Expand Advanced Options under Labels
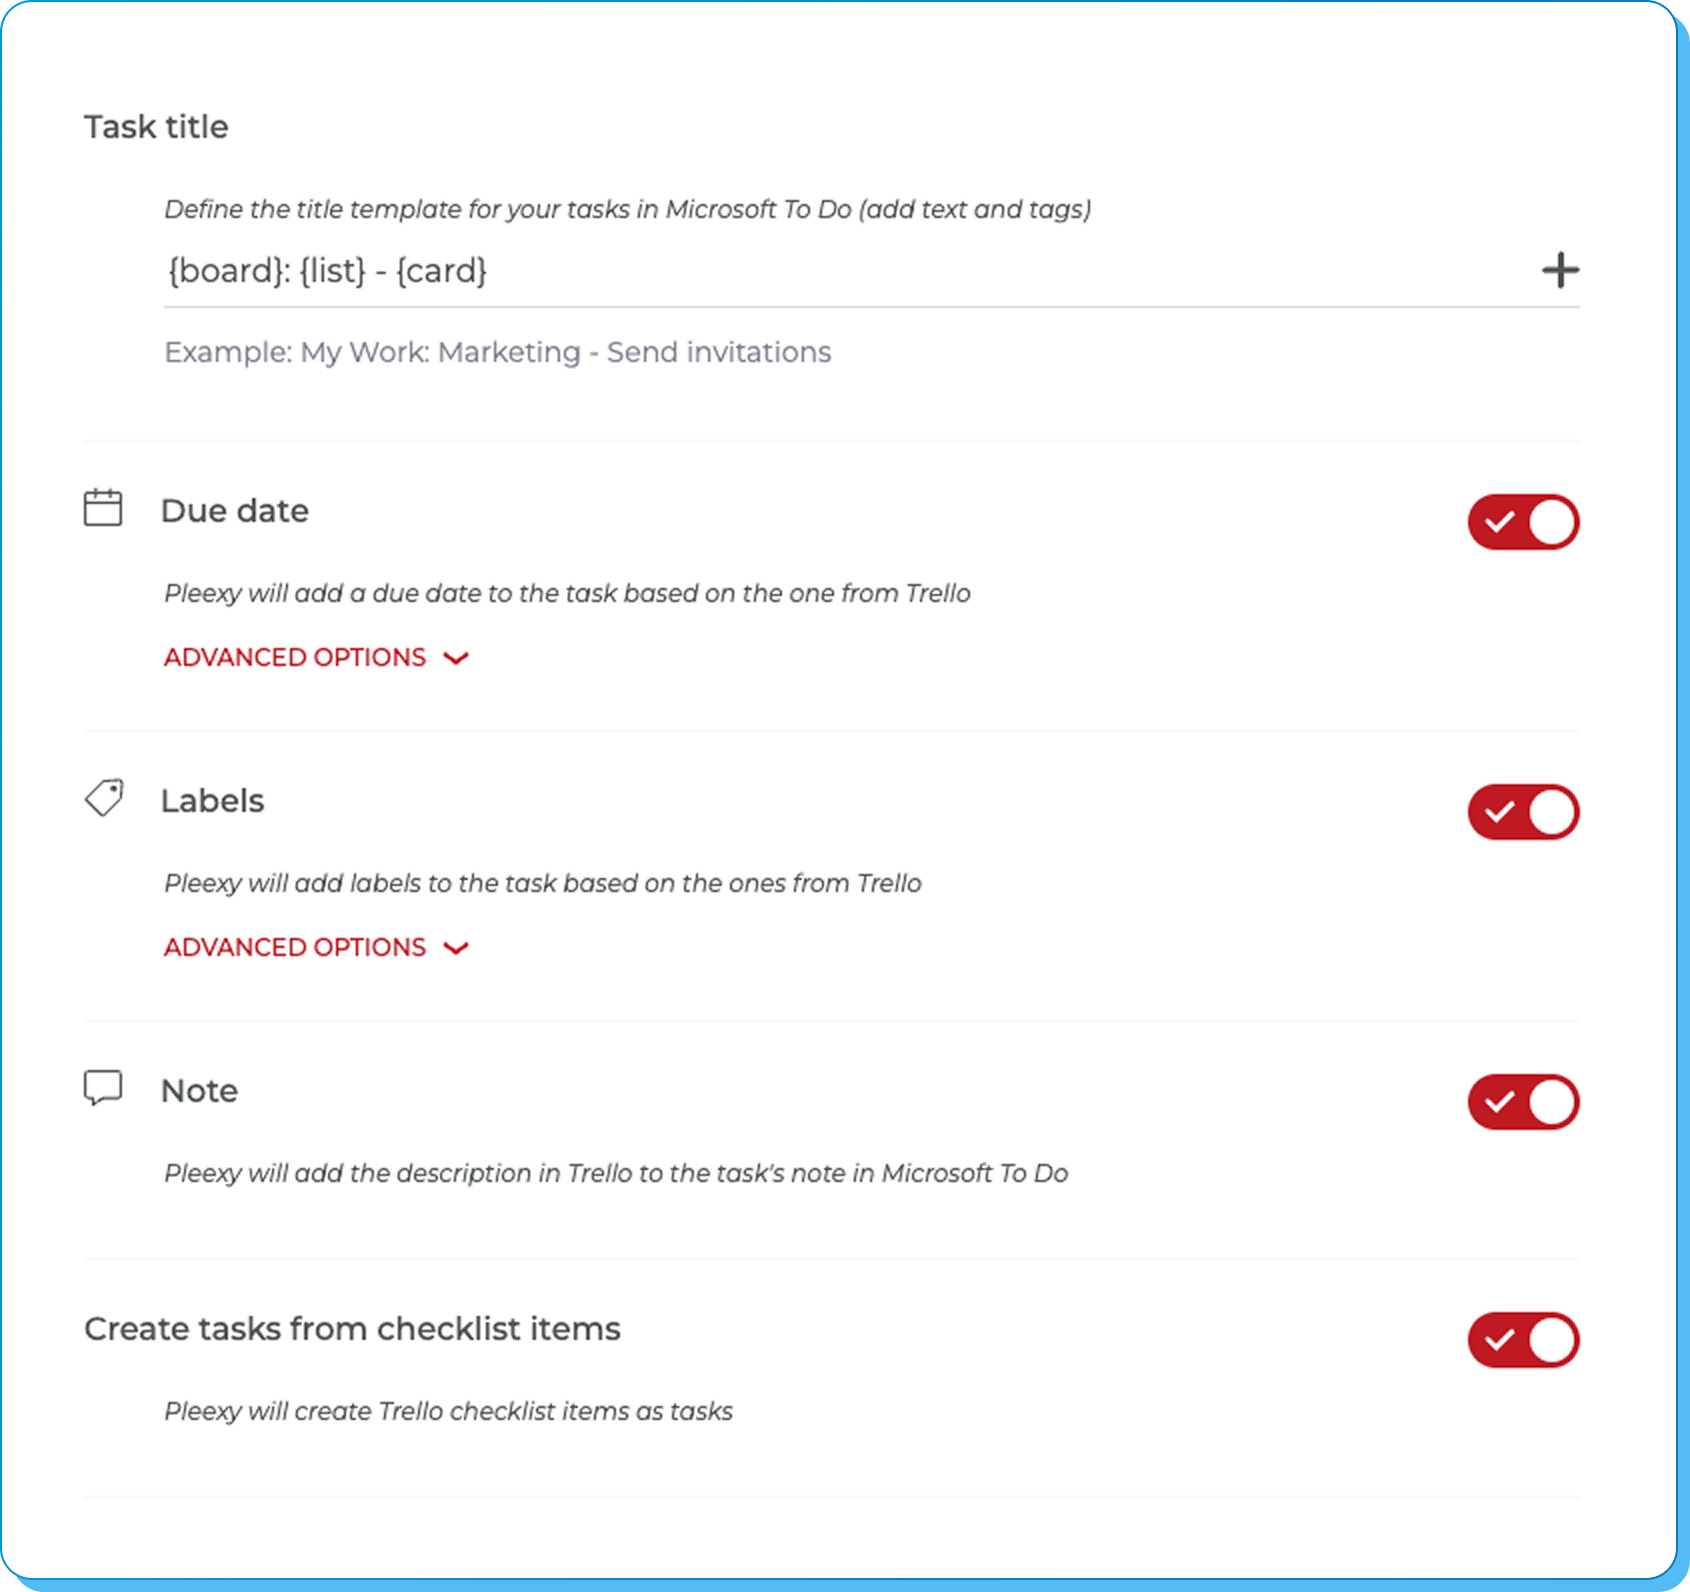 316,947
